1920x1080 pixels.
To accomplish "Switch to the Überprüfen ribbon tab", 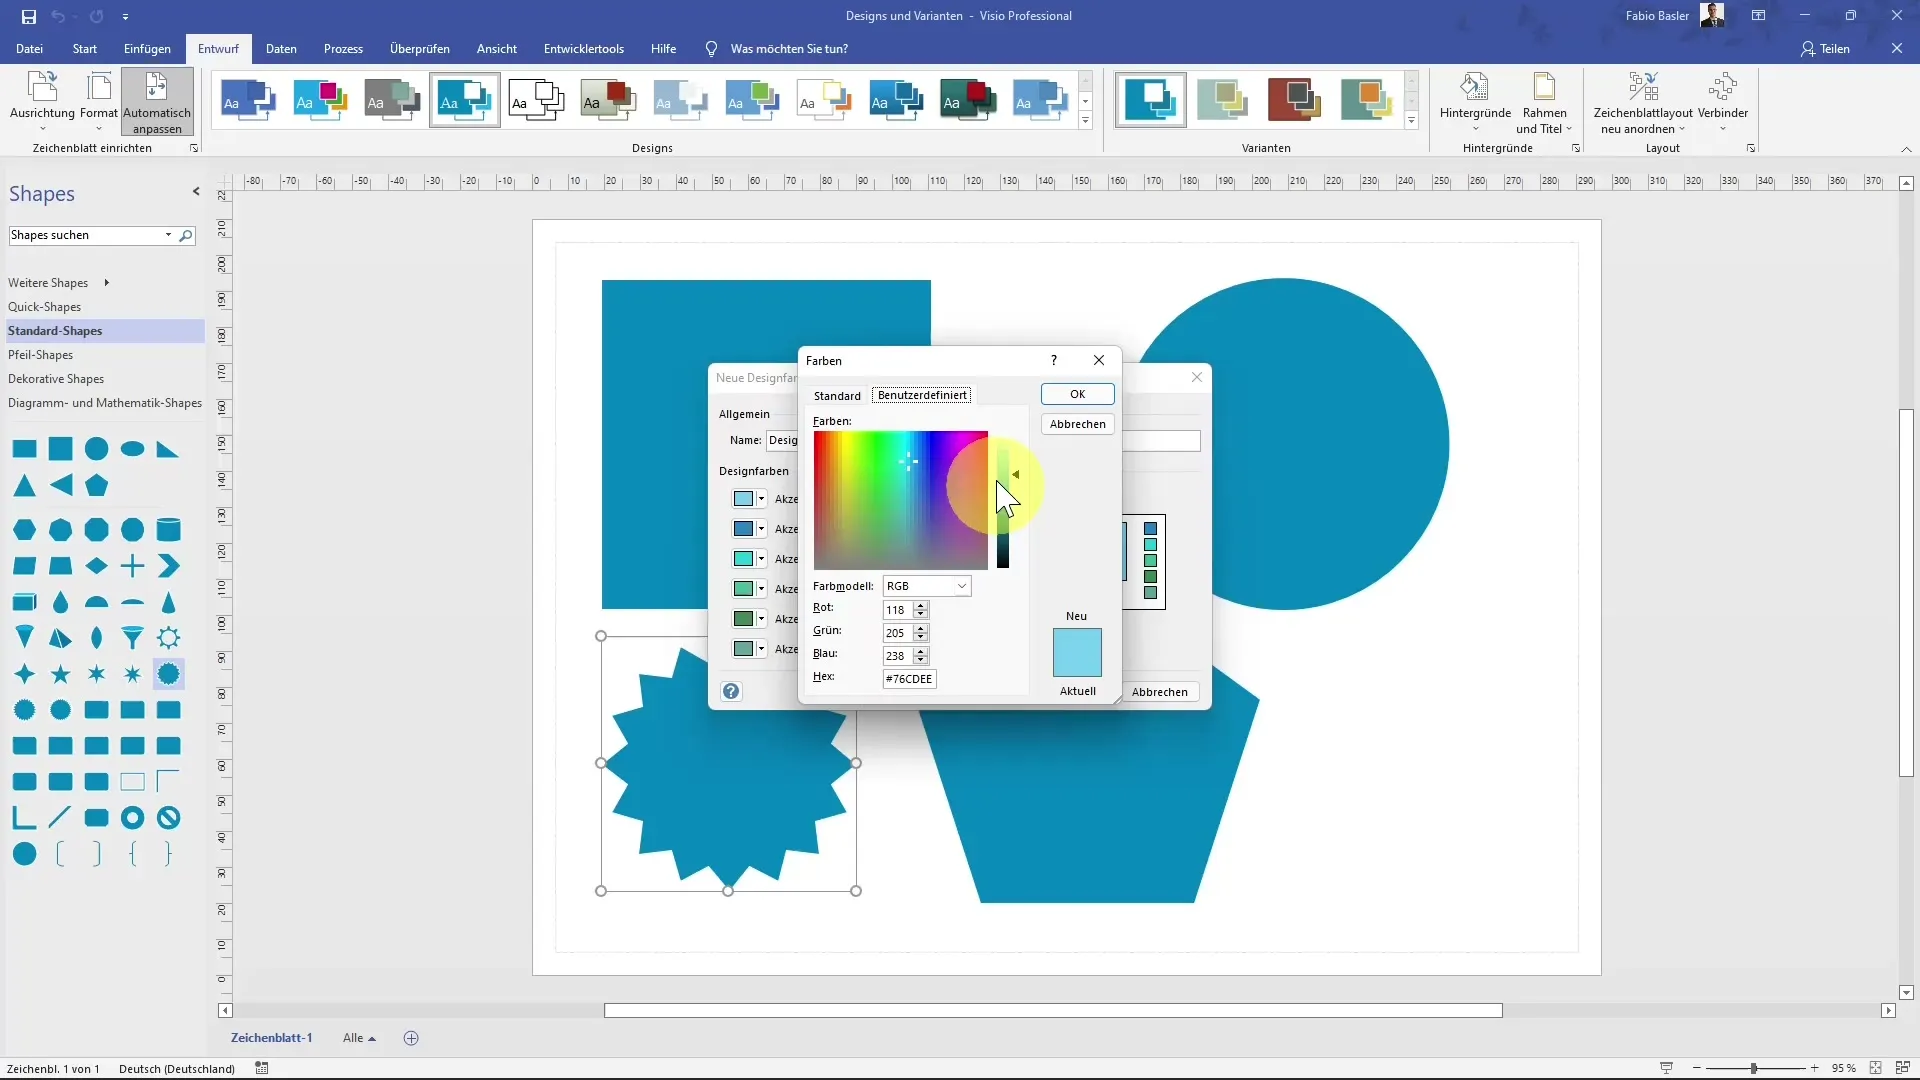I will pos(420,48).
